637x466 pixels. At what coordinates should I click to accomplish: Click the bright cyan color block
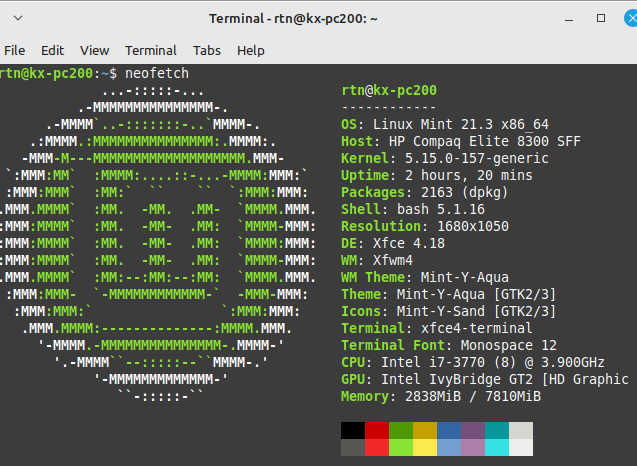pyautogui.click(x=496, y=447)
